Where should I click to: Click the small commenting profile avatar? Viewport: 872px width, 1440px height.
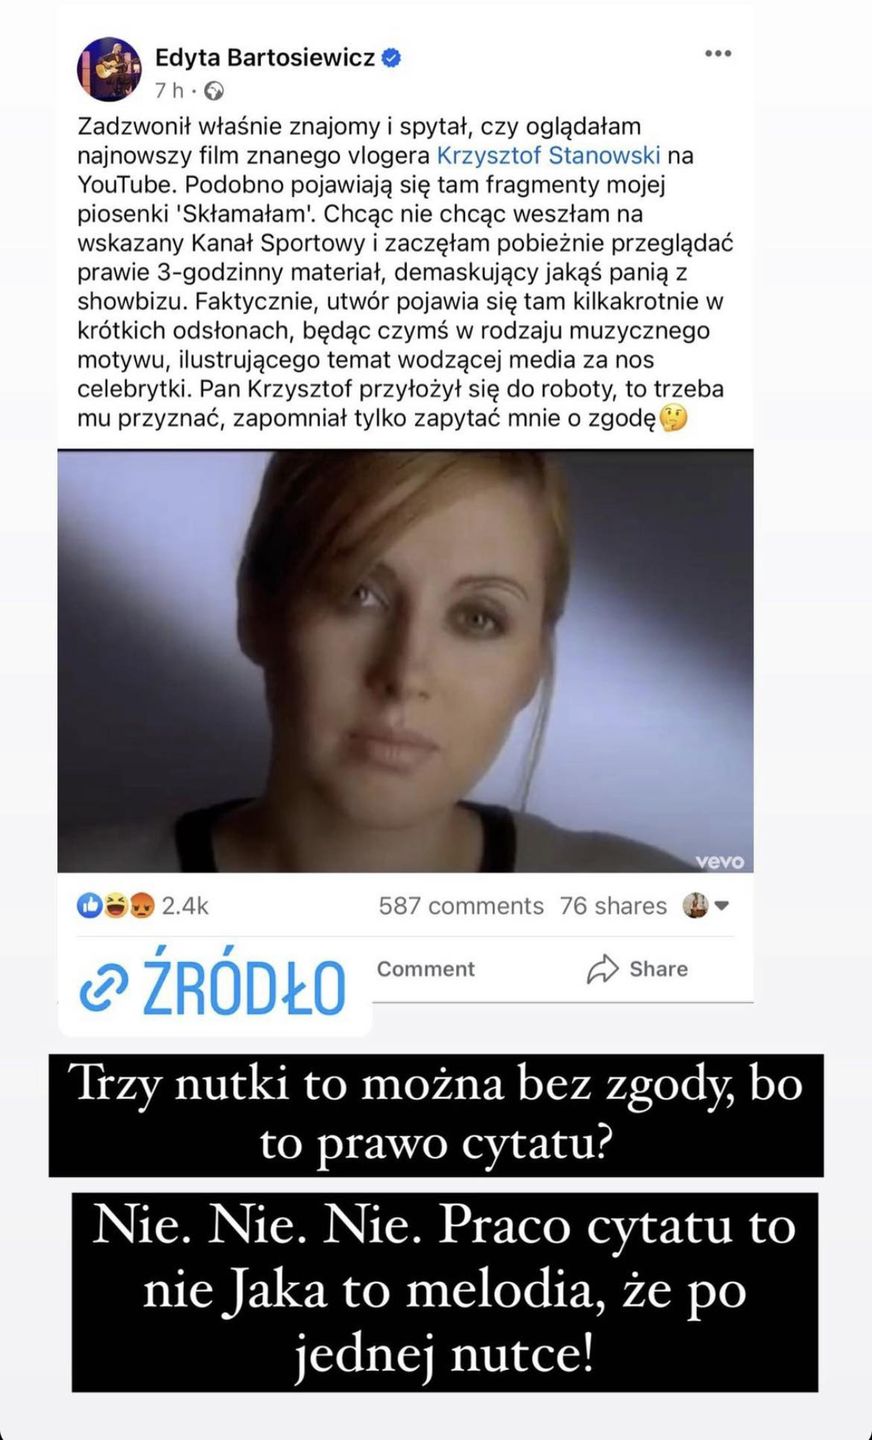(696, 906)
